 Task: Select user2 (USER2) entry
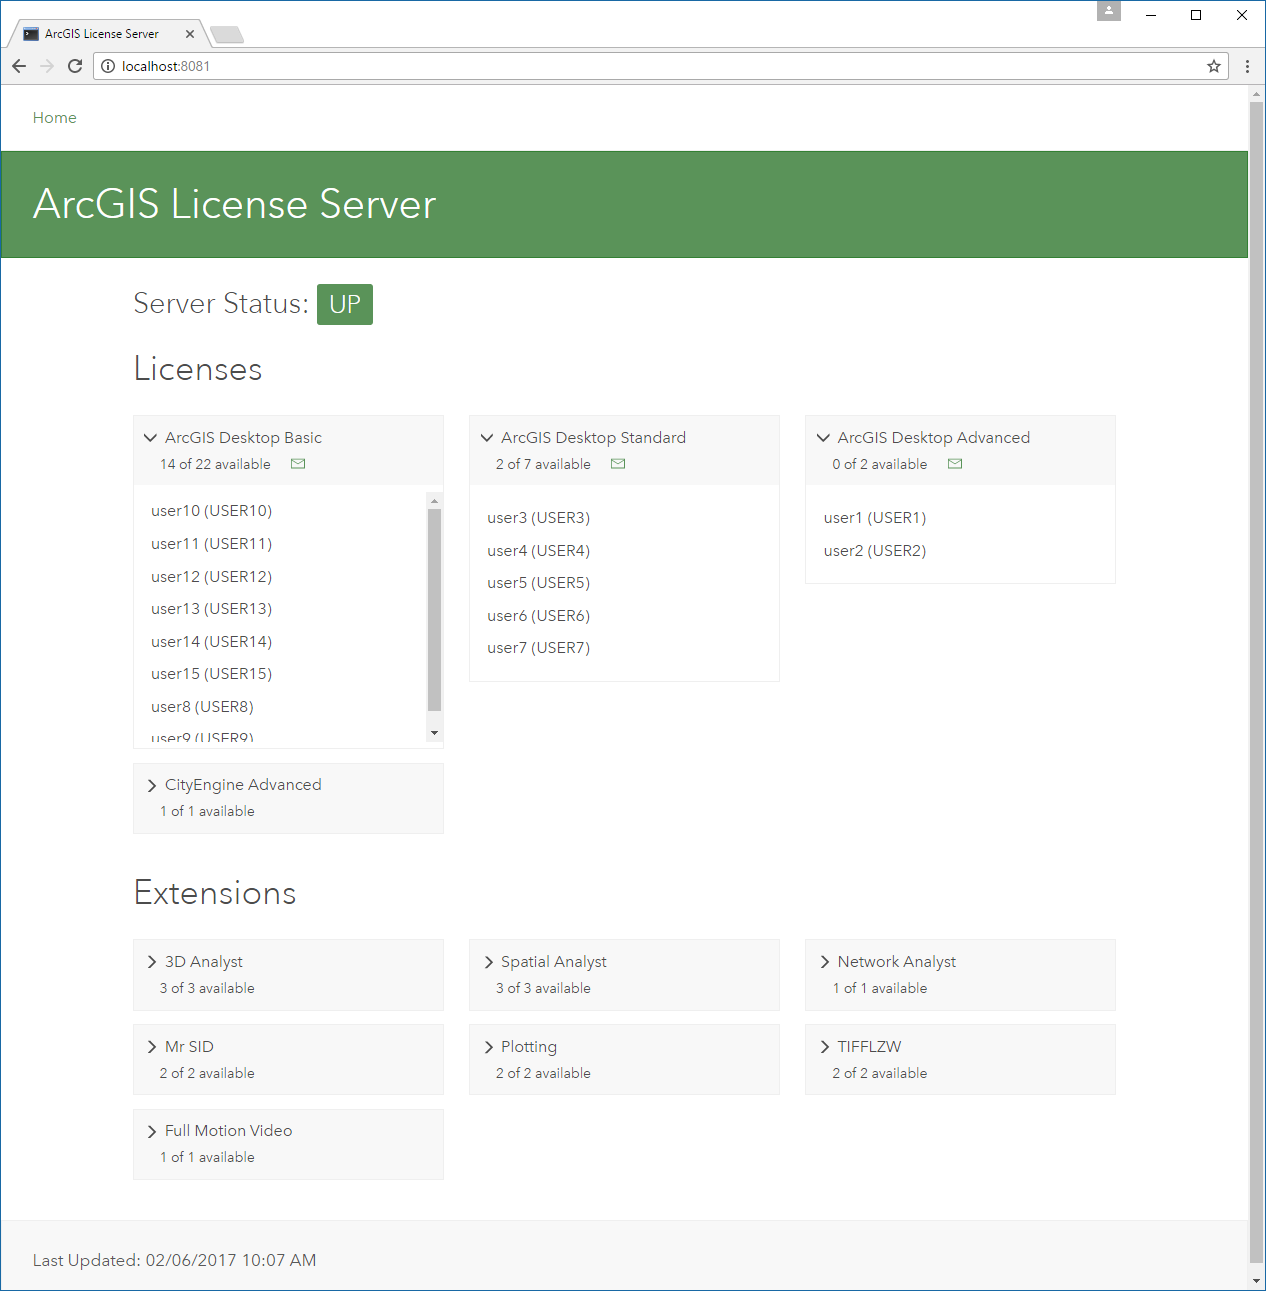tap(875, 551)
